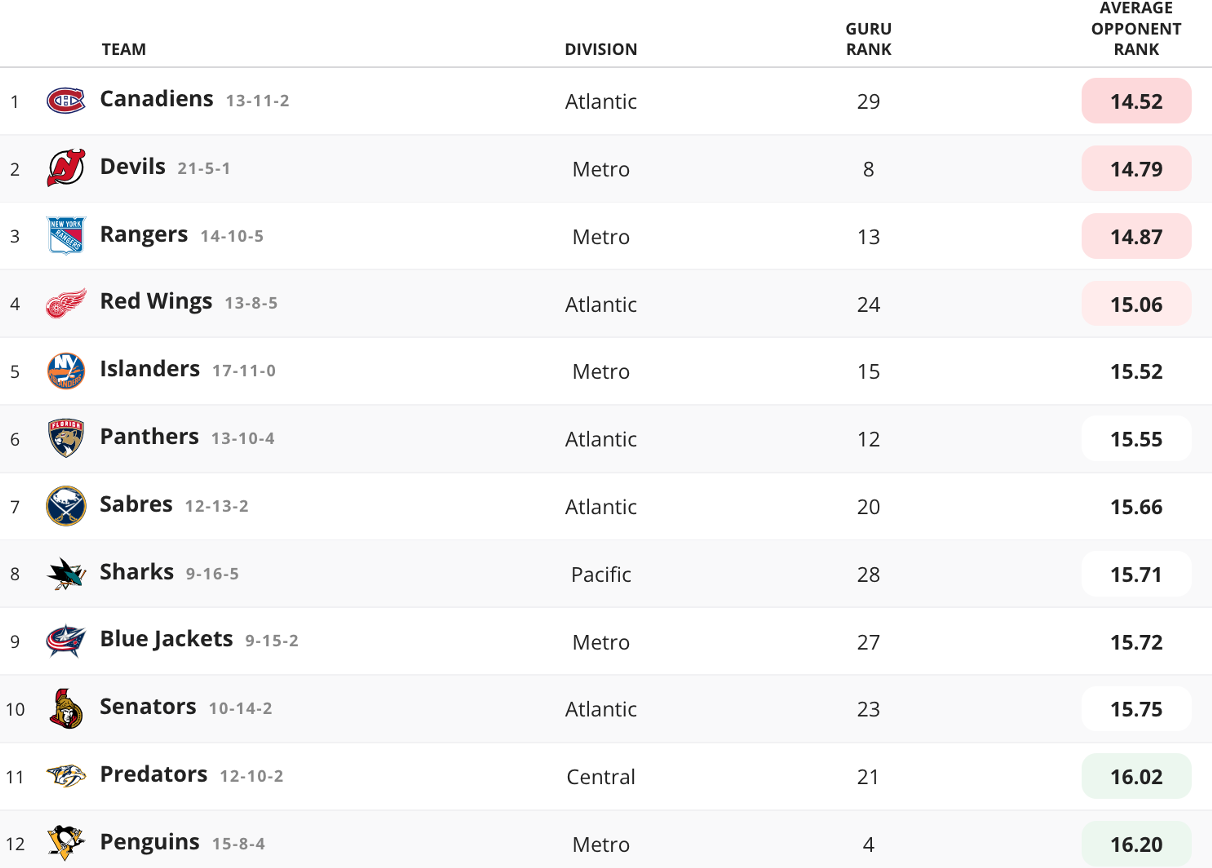The image size is (1212, 868).
Task: Click the Canadiens team logo
Action: (x=66, y=101)
